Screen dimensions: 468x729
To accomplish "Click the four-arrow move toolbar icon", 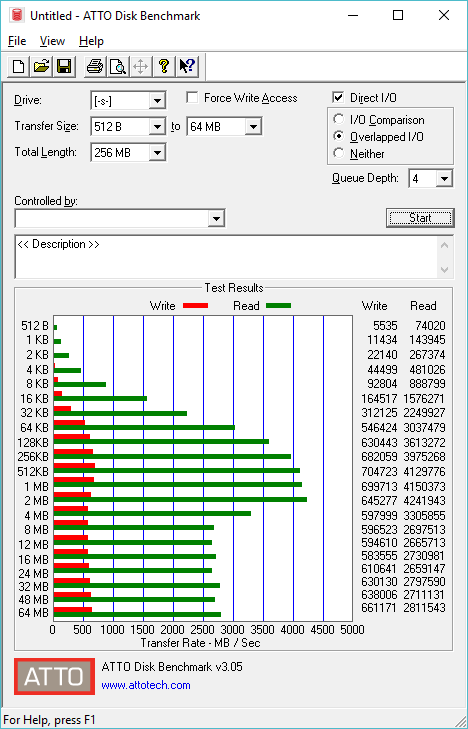I will pyautogui.click(x=140, y=66).
